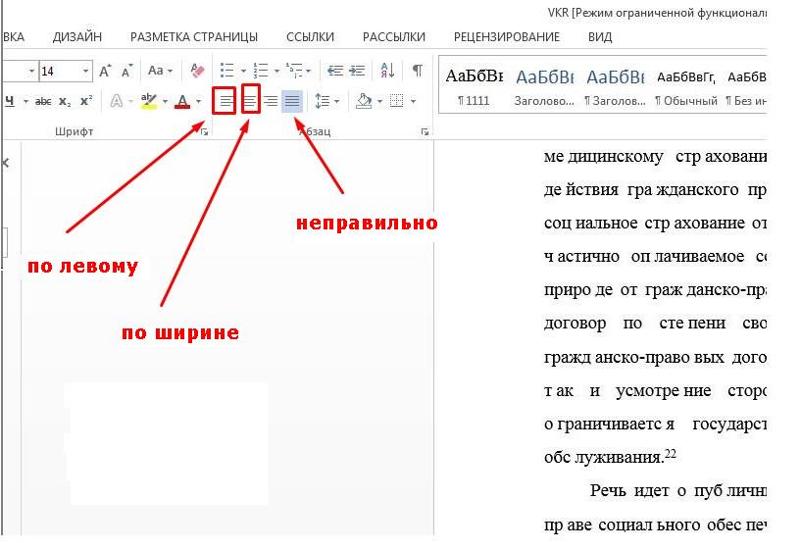Screen dimensions: 800x543
Task: Increase font size with Grow Font icon
Action: tap(105, 70)
